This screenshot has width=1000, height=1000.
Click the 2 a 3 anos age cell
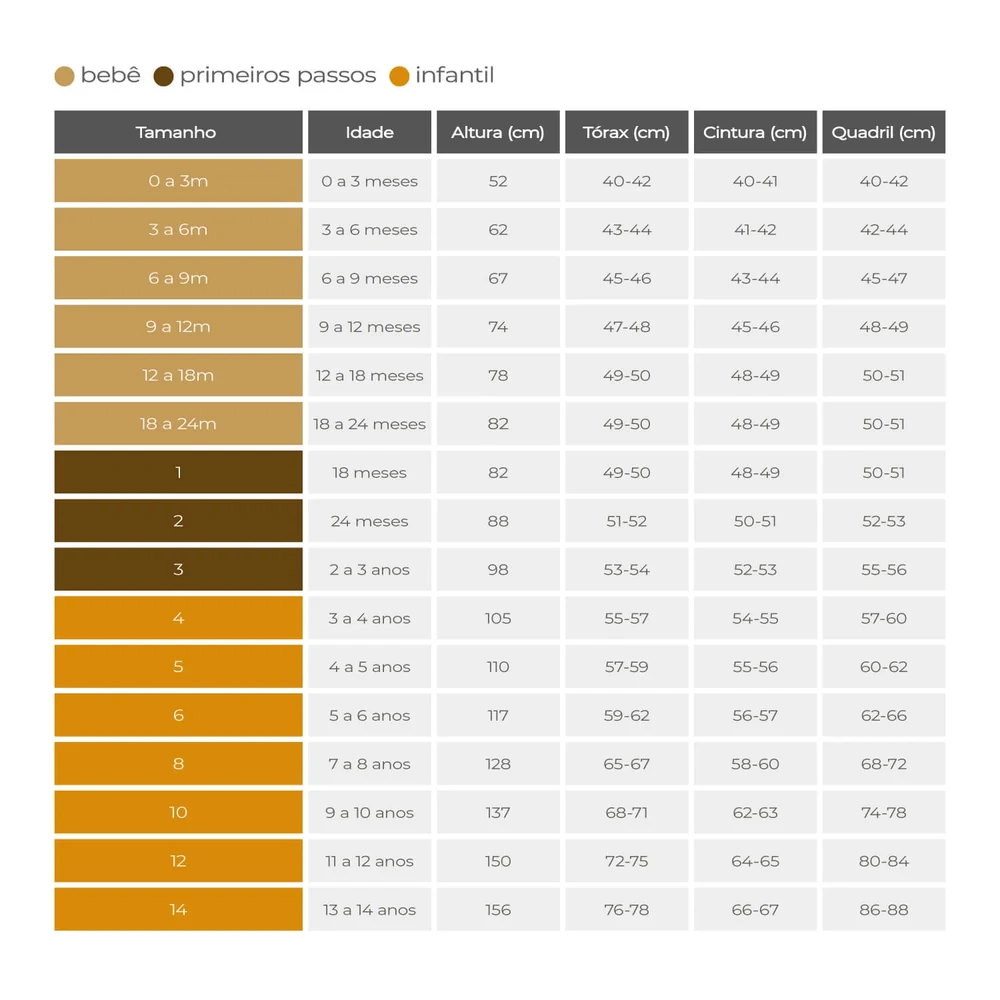(x=369, y=570)
